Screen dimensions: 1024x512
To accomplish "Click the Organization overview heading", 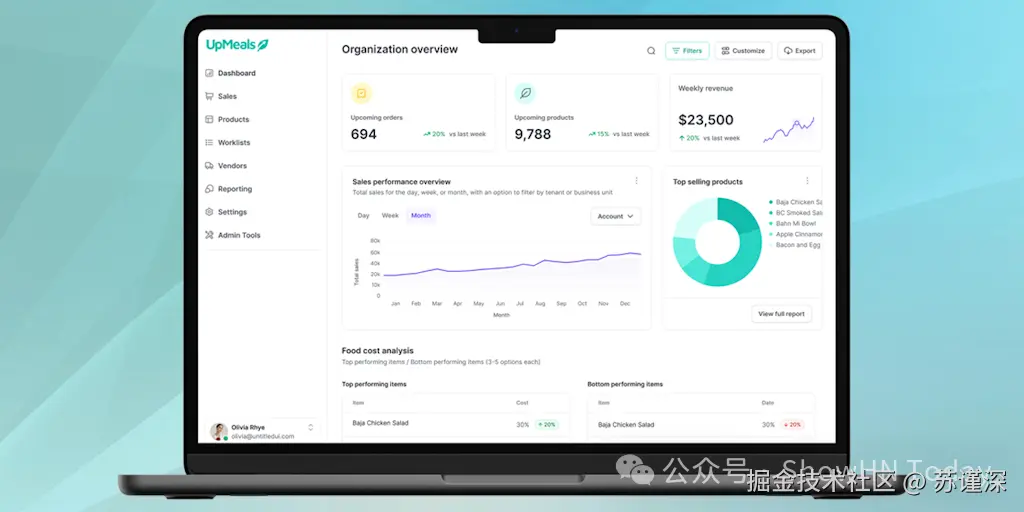I will 400,50.
